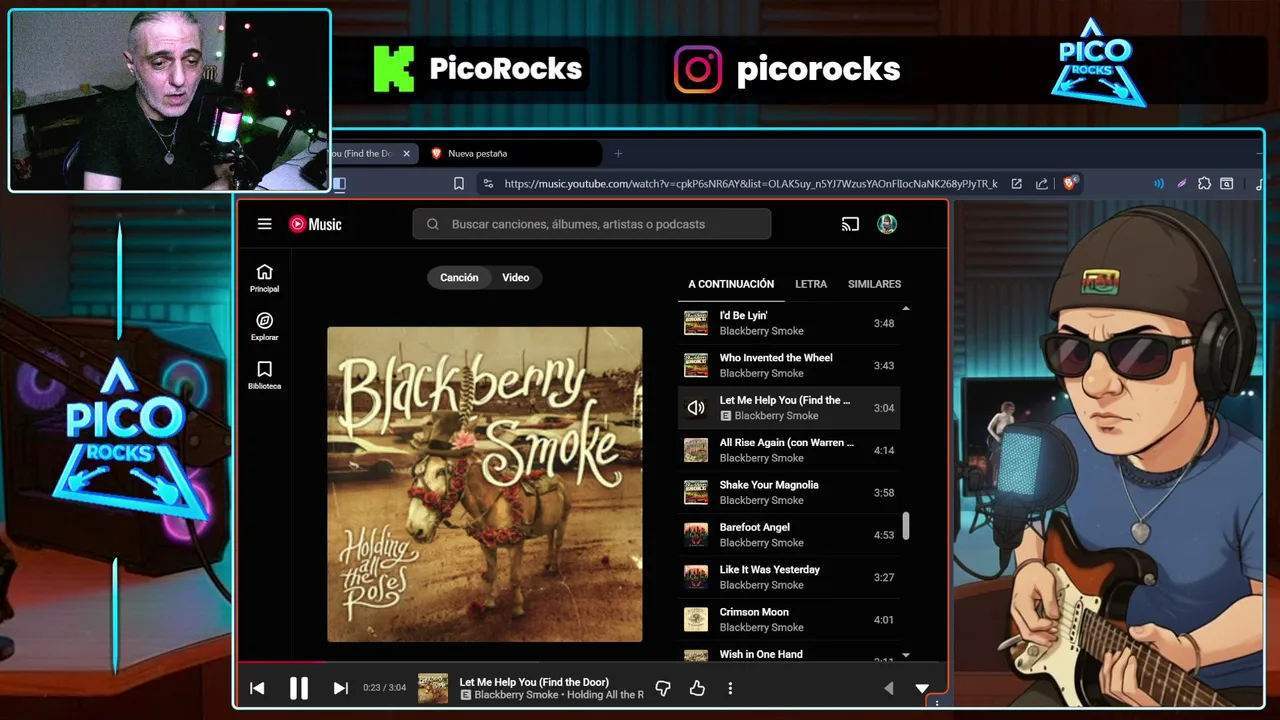Image resolution: width=1280 pixels, height=720 pixels.
Task: Click the audio playing indicator icon in toolbar
Action: (1159, 184)
